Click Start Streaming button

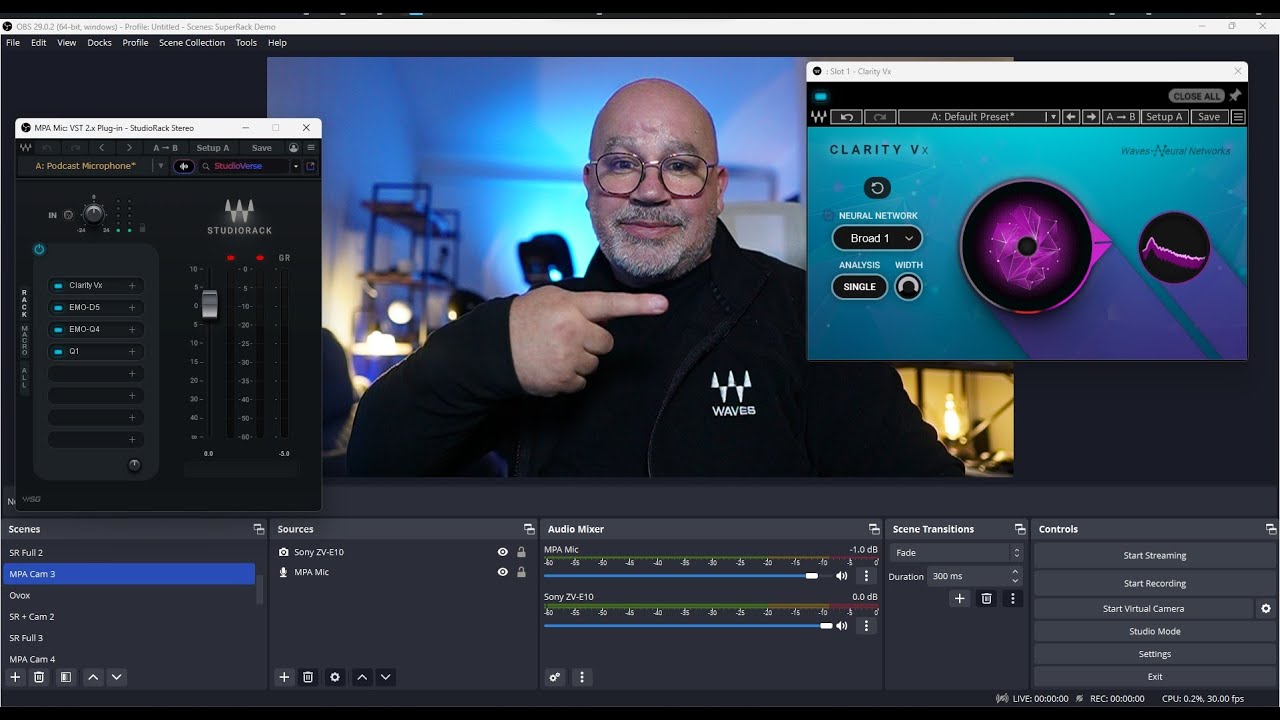(1155, 556)
